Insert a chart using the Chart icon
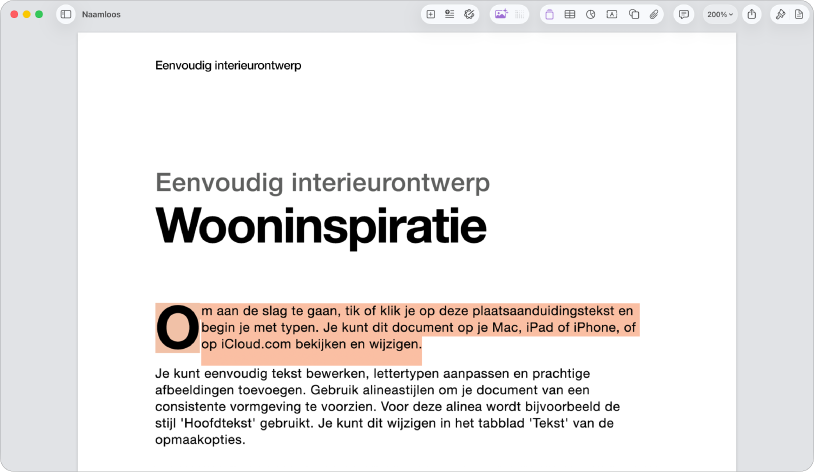Viewport: 814px width, 473px height. click(x=590, y=15)
